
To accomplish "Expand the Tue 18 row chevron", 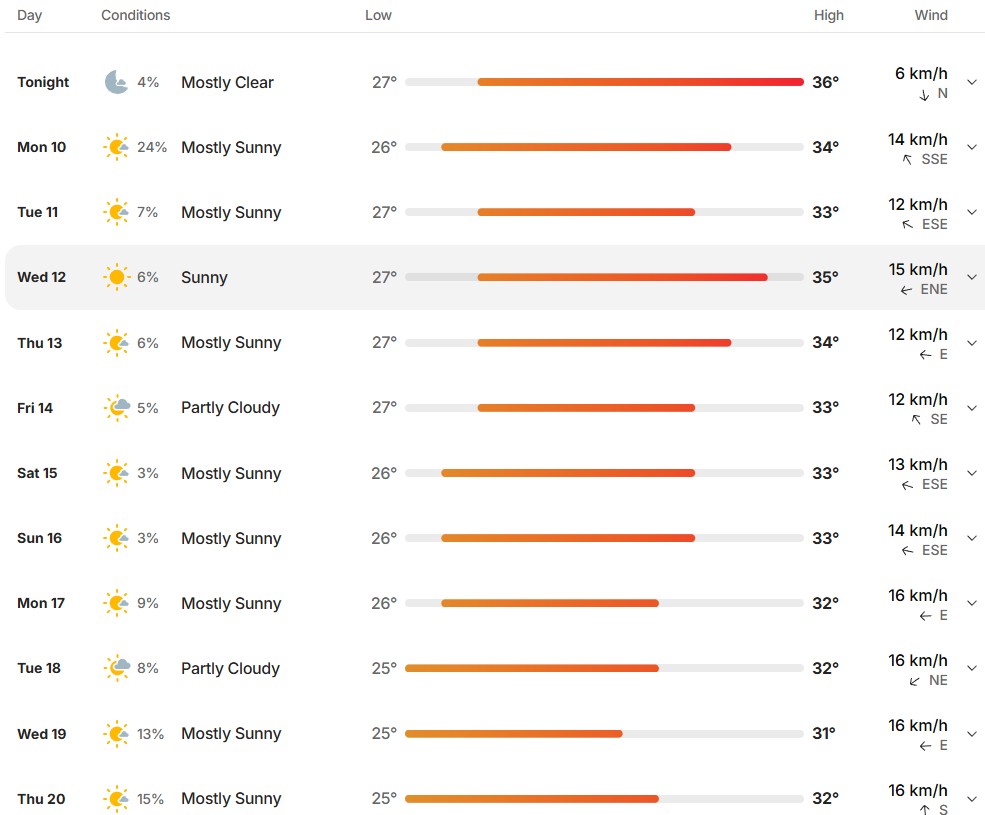I will pos(972,668).
